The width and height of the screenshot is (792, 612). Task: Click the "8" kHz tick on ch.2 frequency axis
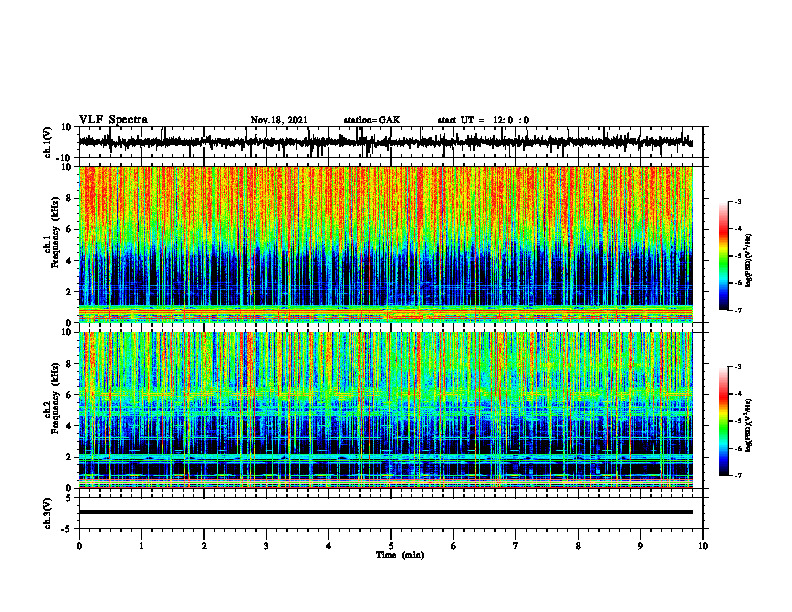69,364
